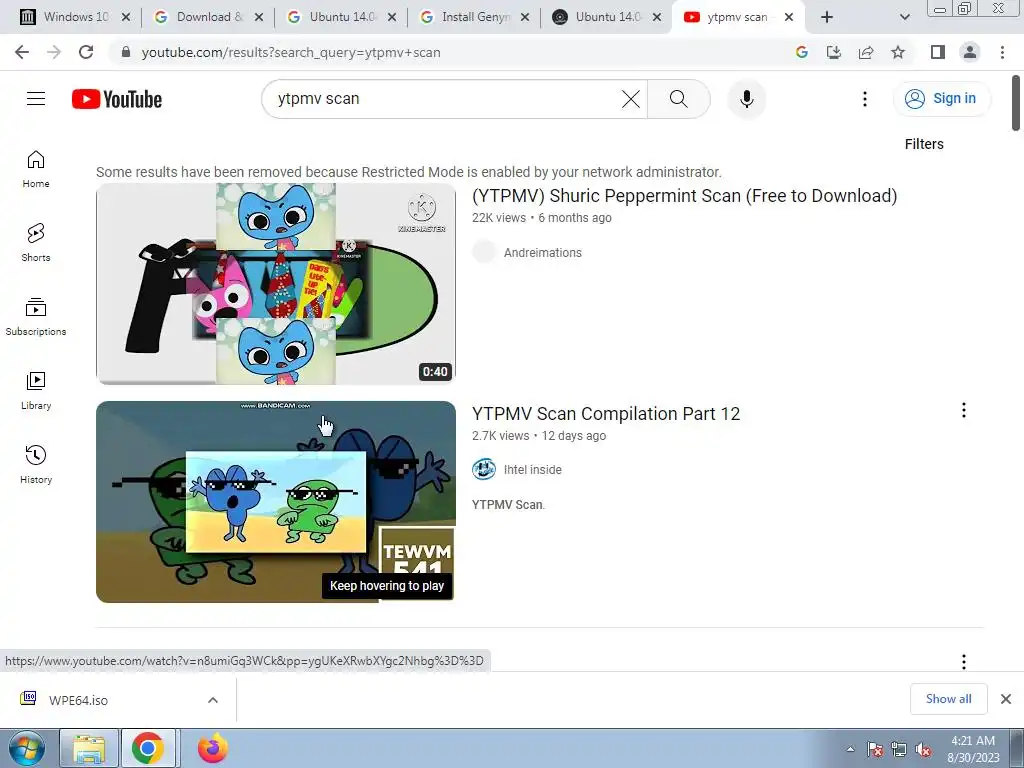Open History in the sidebar
The image size is (1024, 768).
click(x=36, y=464)
